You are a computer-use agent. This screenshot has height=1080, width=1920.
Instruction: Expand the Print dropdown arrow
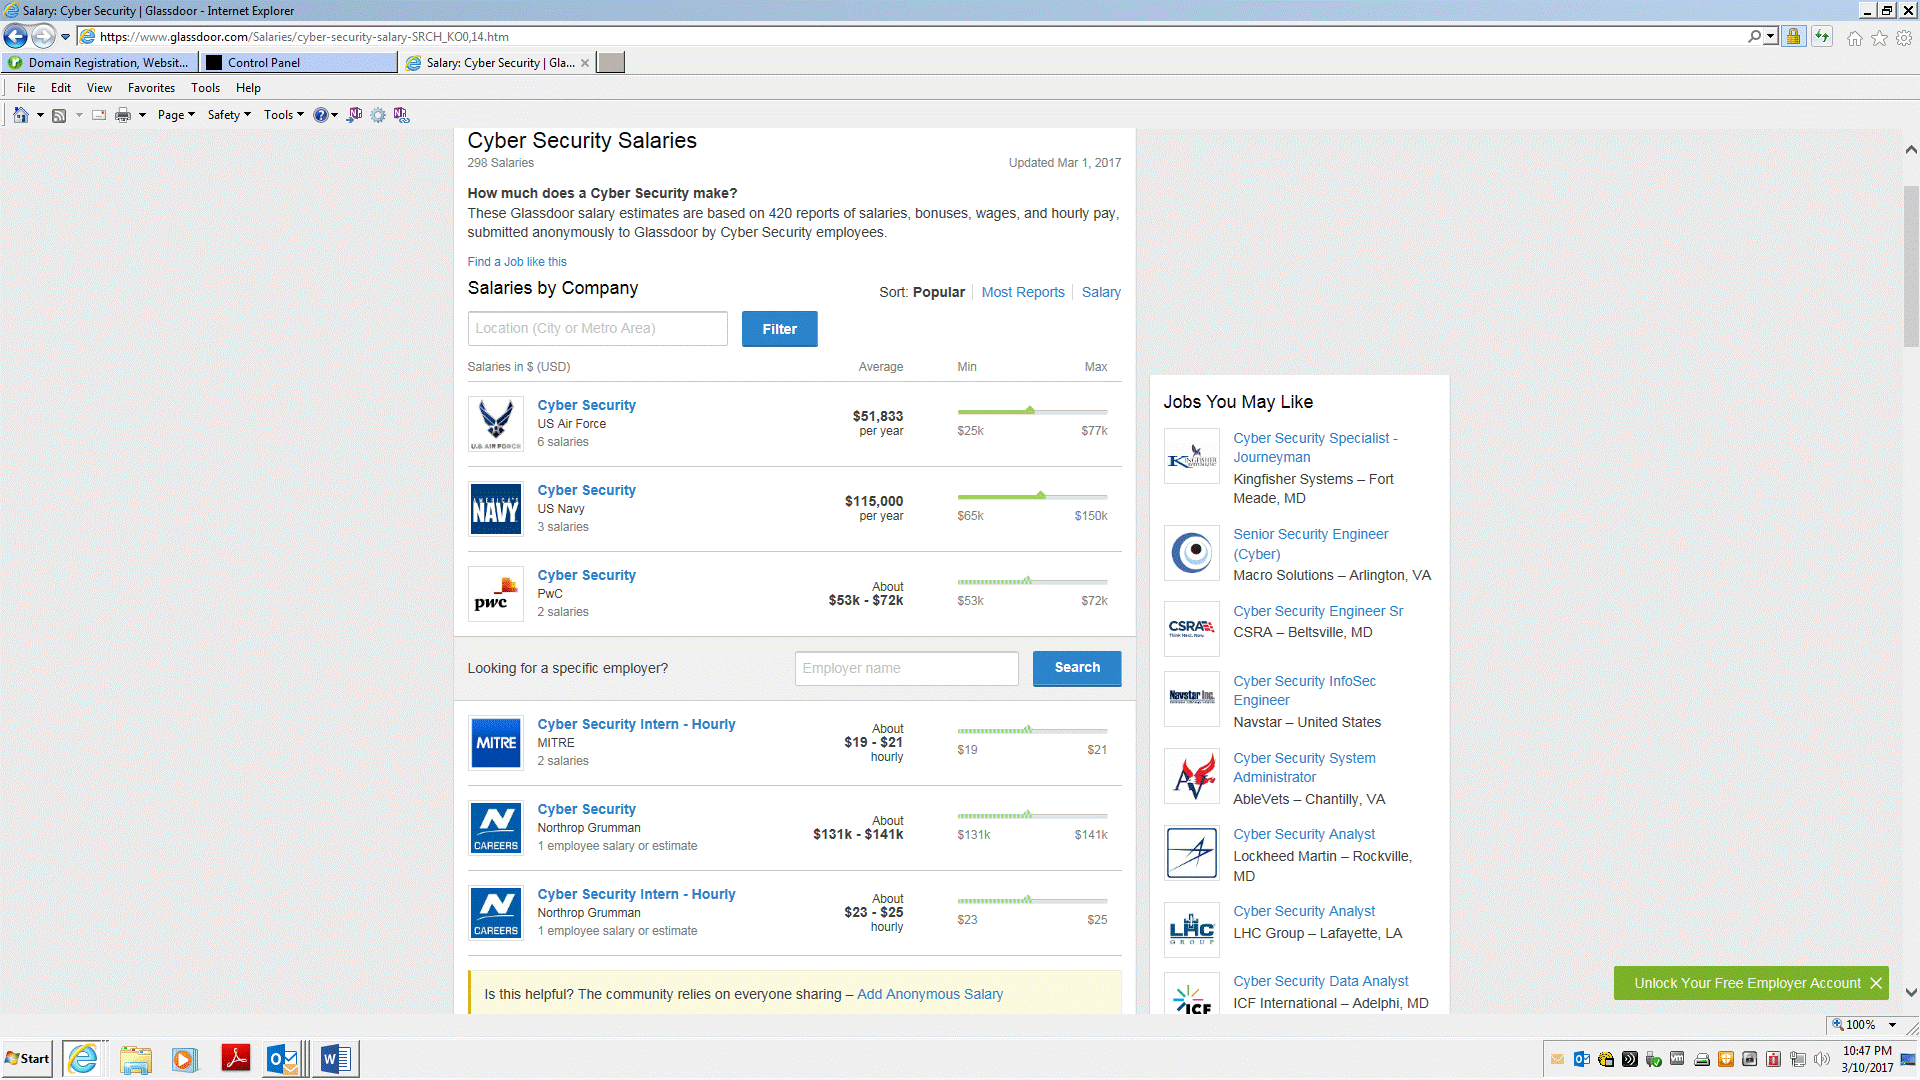point(142,115)
